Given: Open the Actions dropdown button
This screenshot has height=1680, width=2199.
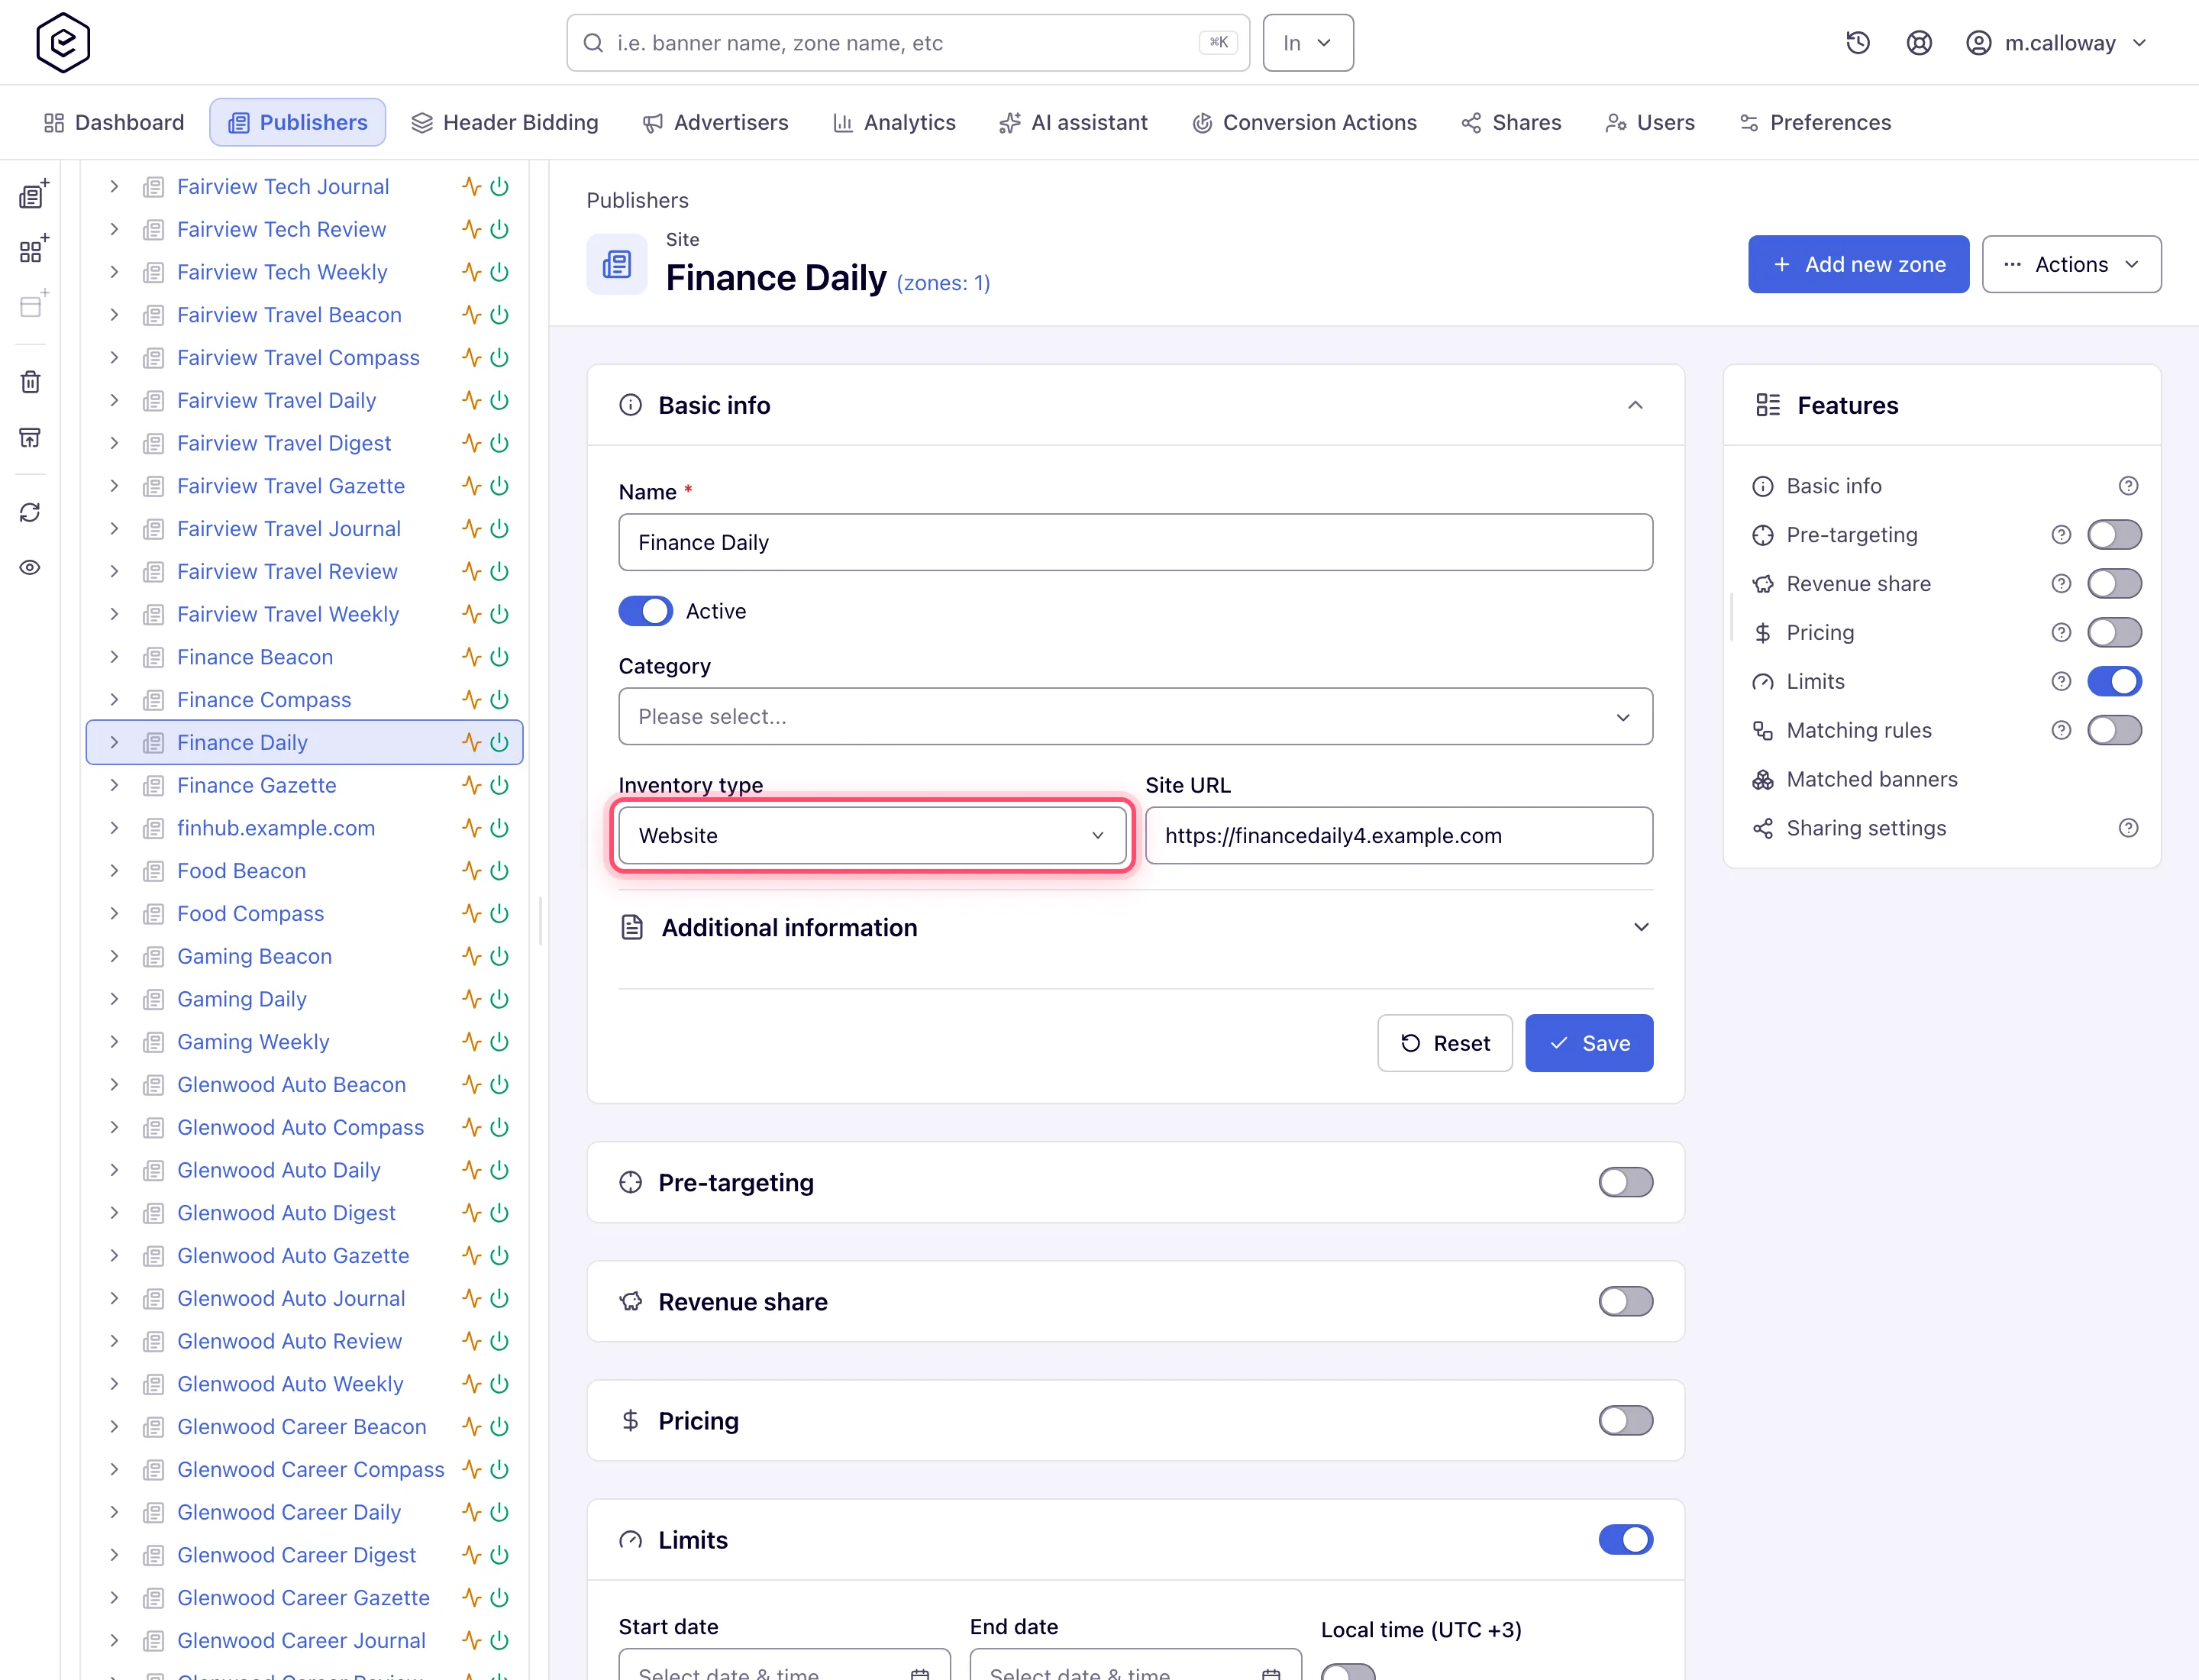Looking at the screenshot, I should click(x=2071, y=264).
